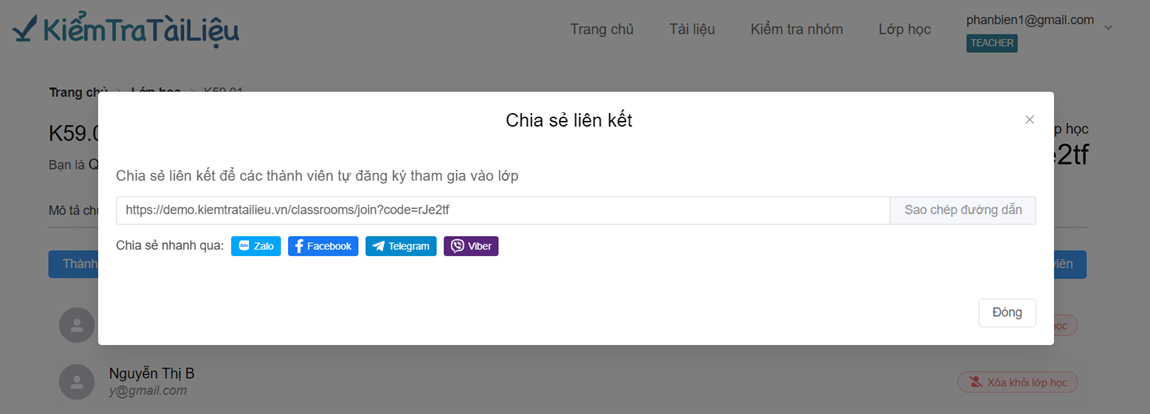This screenshot has height=414, width=1150.
Task: Close the Chia sẻ liên kết dialog with X
Action: point(1029,120)
